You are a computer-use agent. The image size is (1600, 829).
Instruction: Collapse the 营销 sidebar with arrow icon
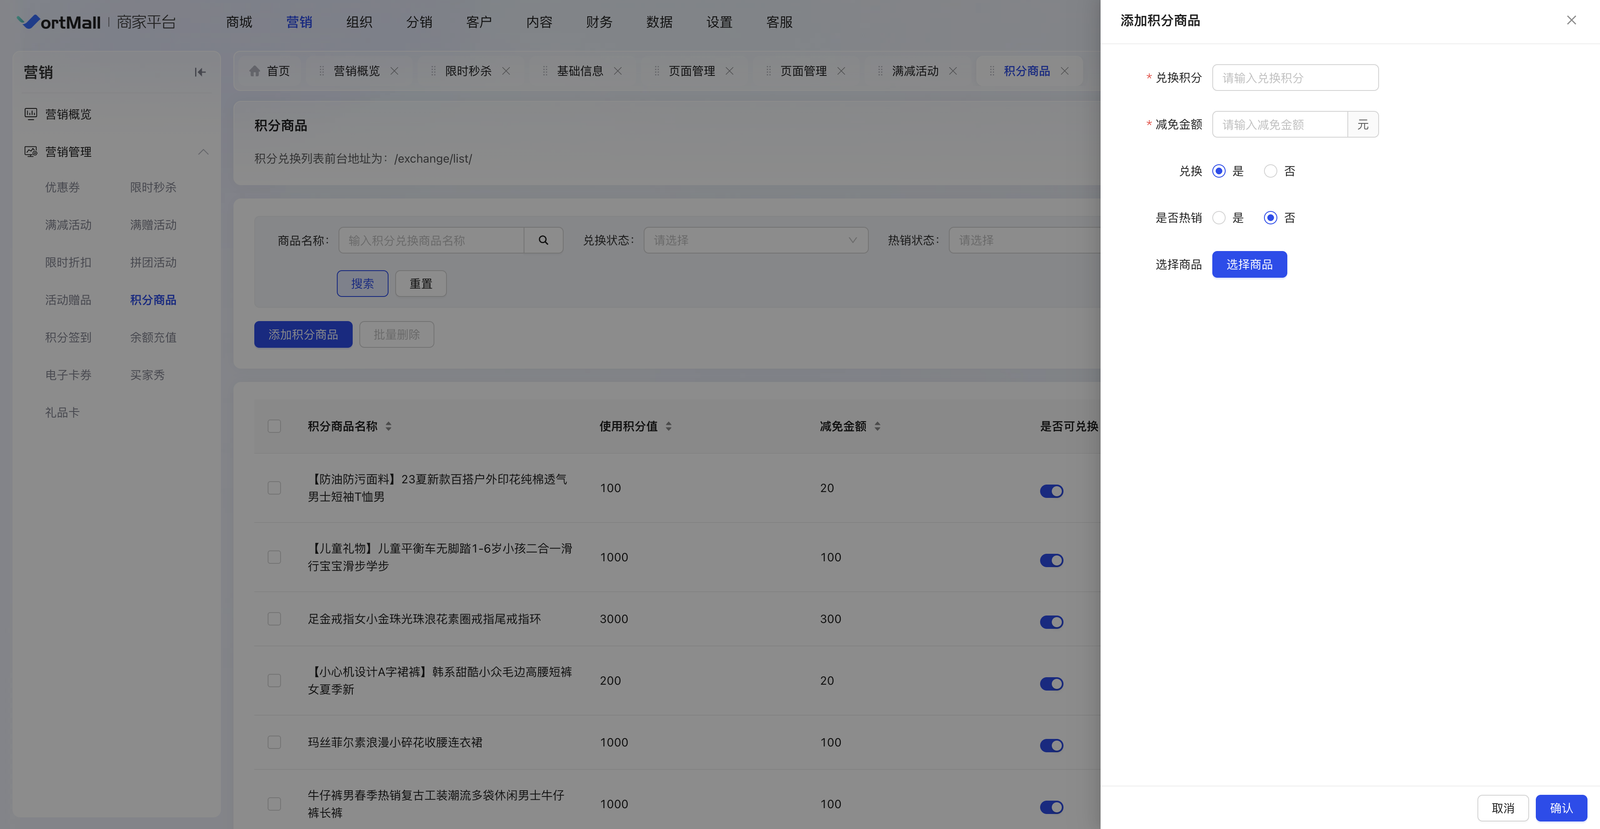pyautogui.click(x=200, y=72)
